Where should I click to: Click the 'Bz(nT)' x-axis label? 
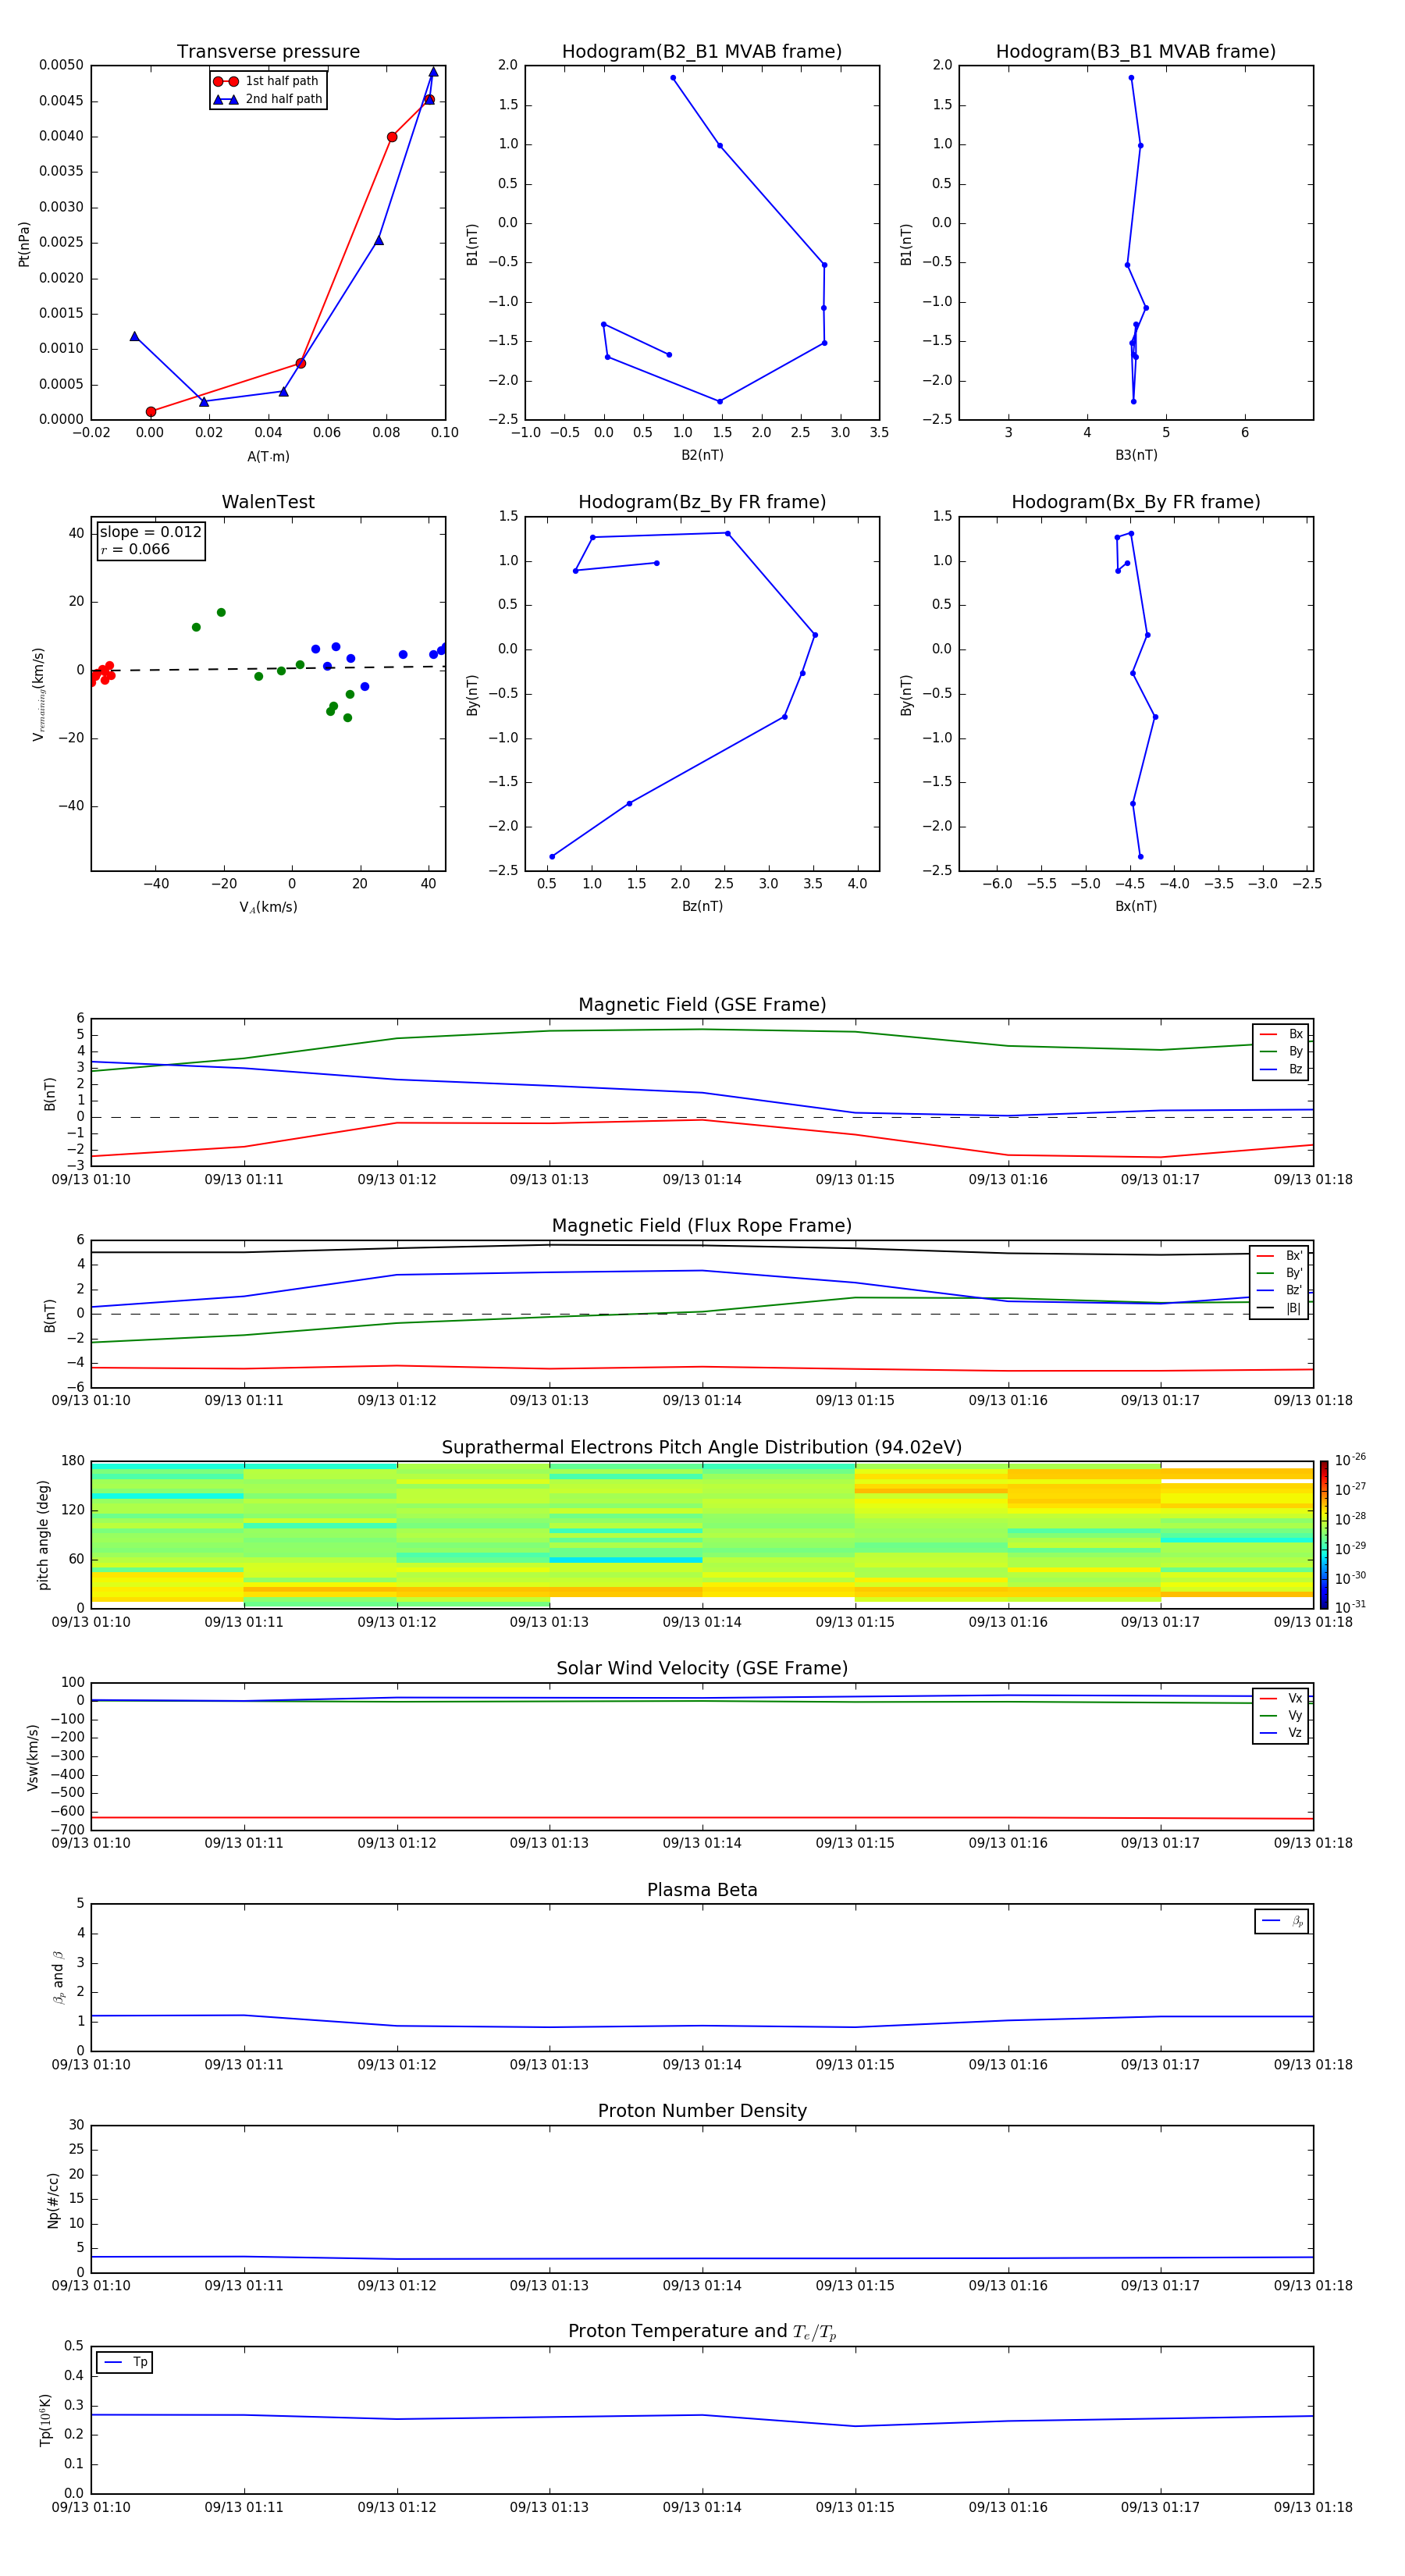point(702,906)
